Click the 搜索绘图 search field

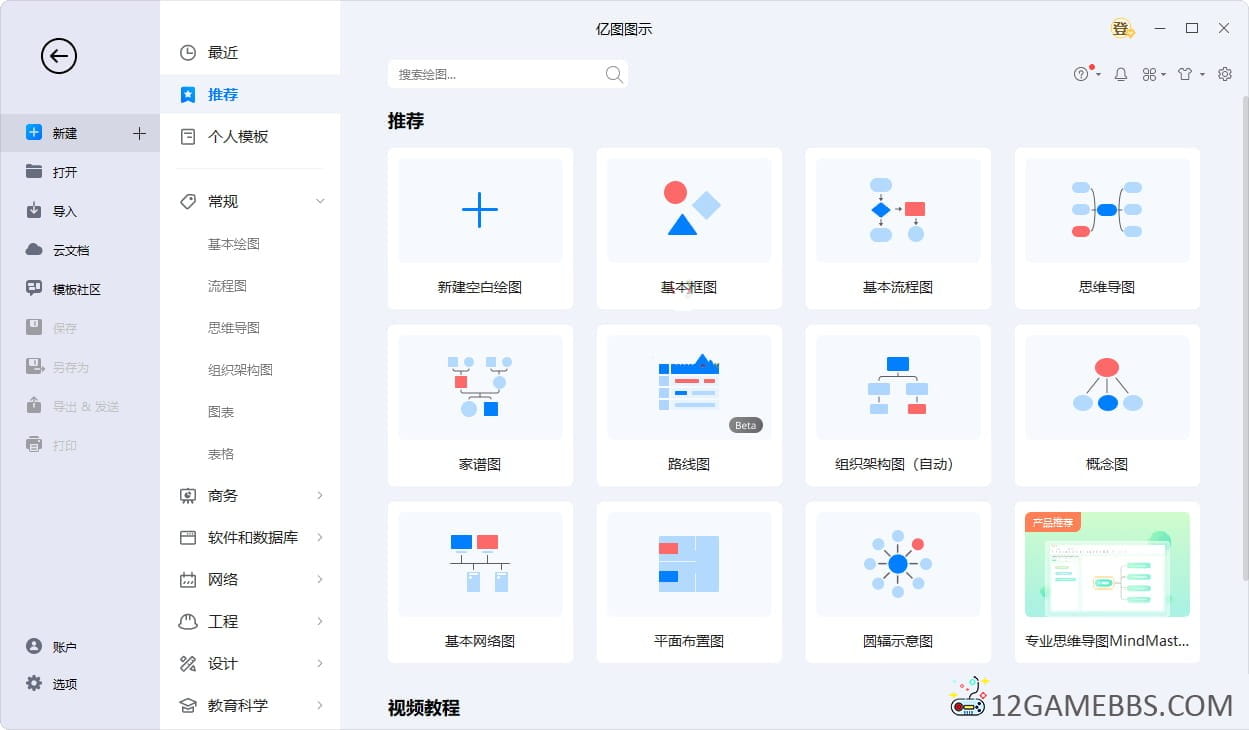tap(495, 74)
